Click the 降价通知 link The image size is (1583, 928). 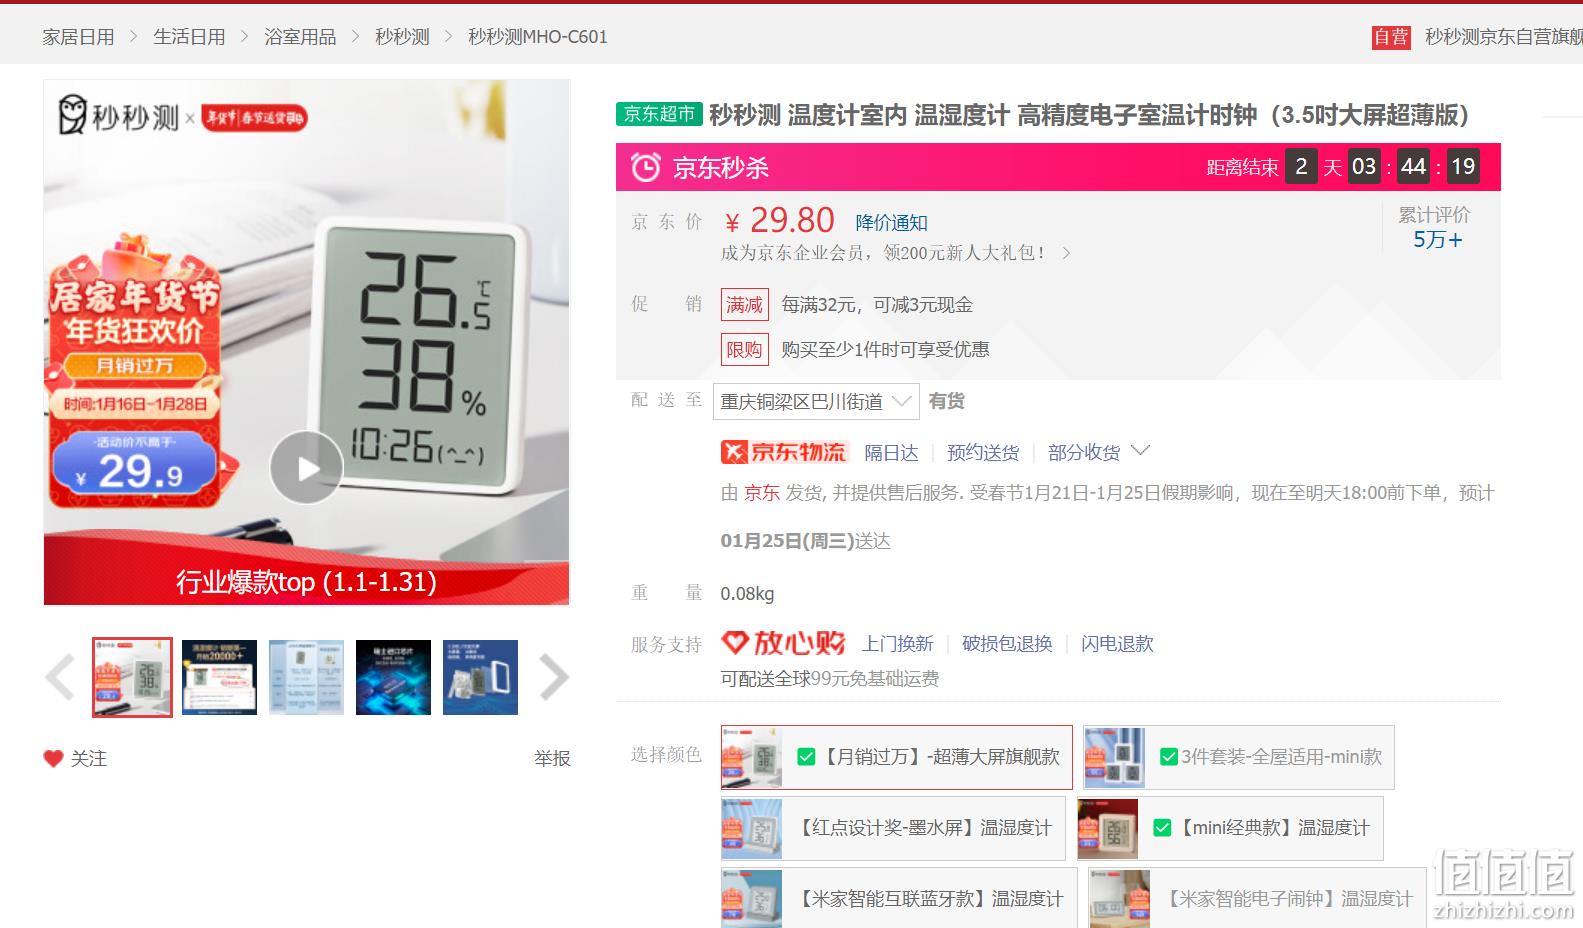coord(891,223)
